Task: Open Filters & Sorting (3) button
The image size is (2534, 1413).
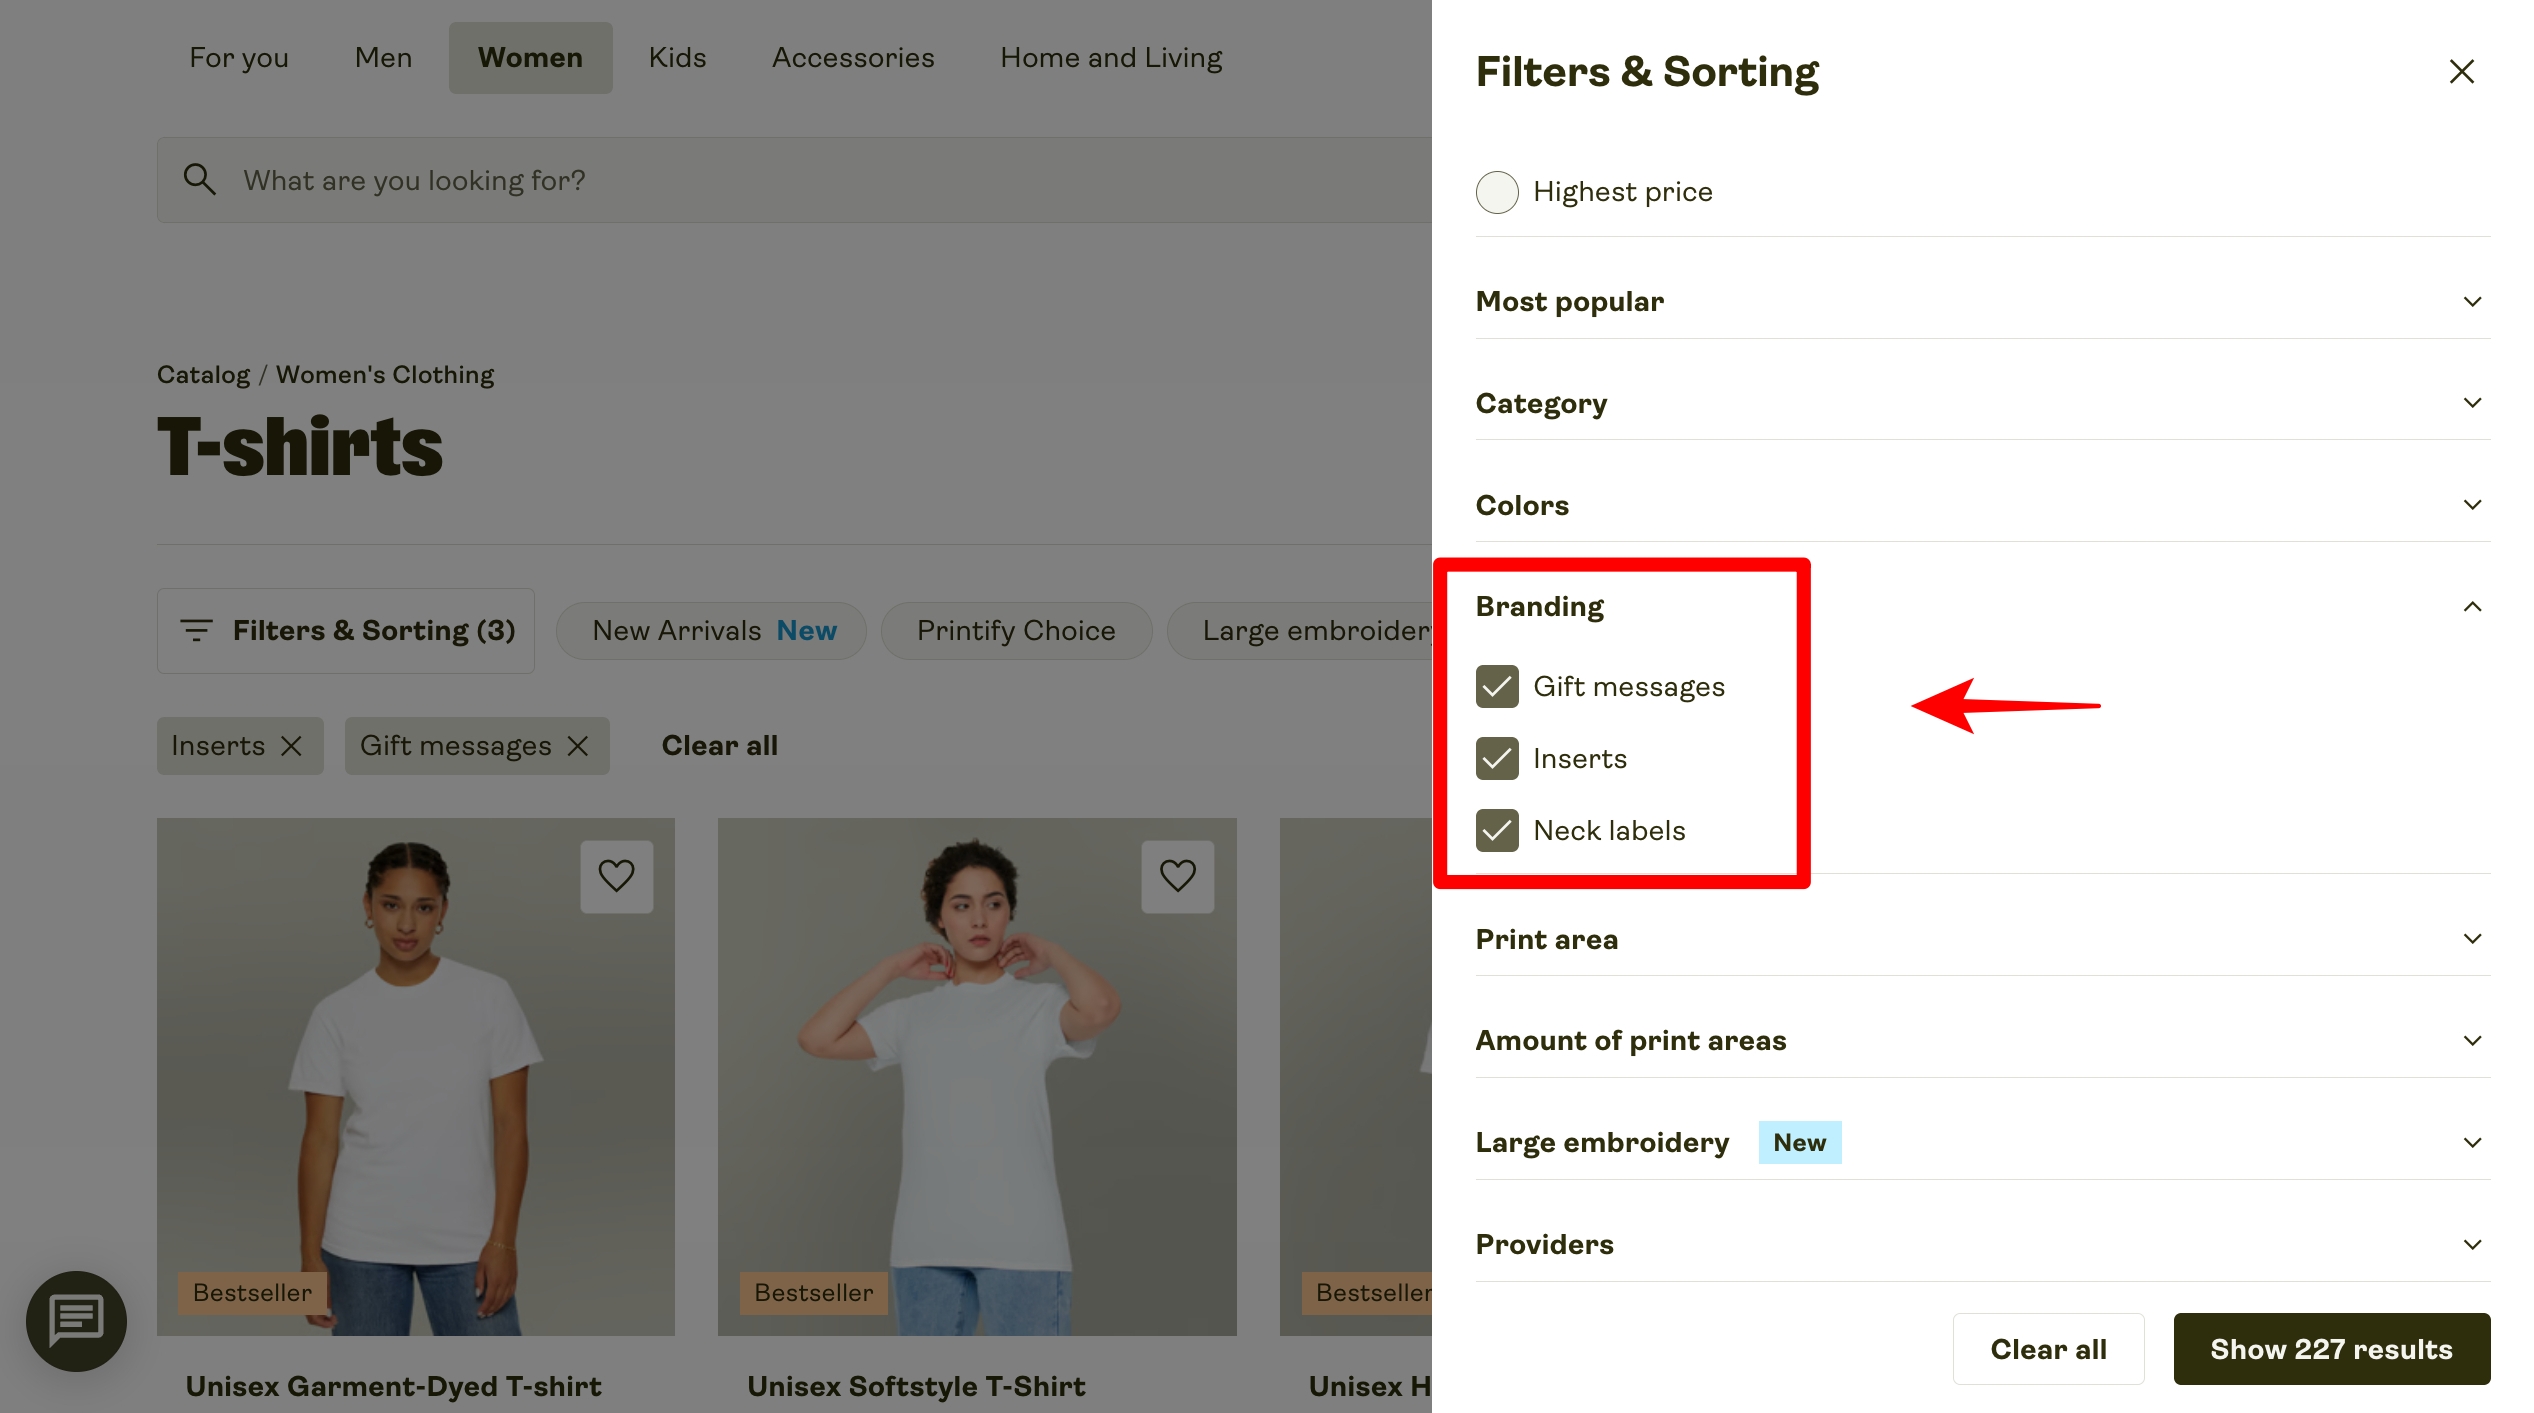Action: coord(346,631)
